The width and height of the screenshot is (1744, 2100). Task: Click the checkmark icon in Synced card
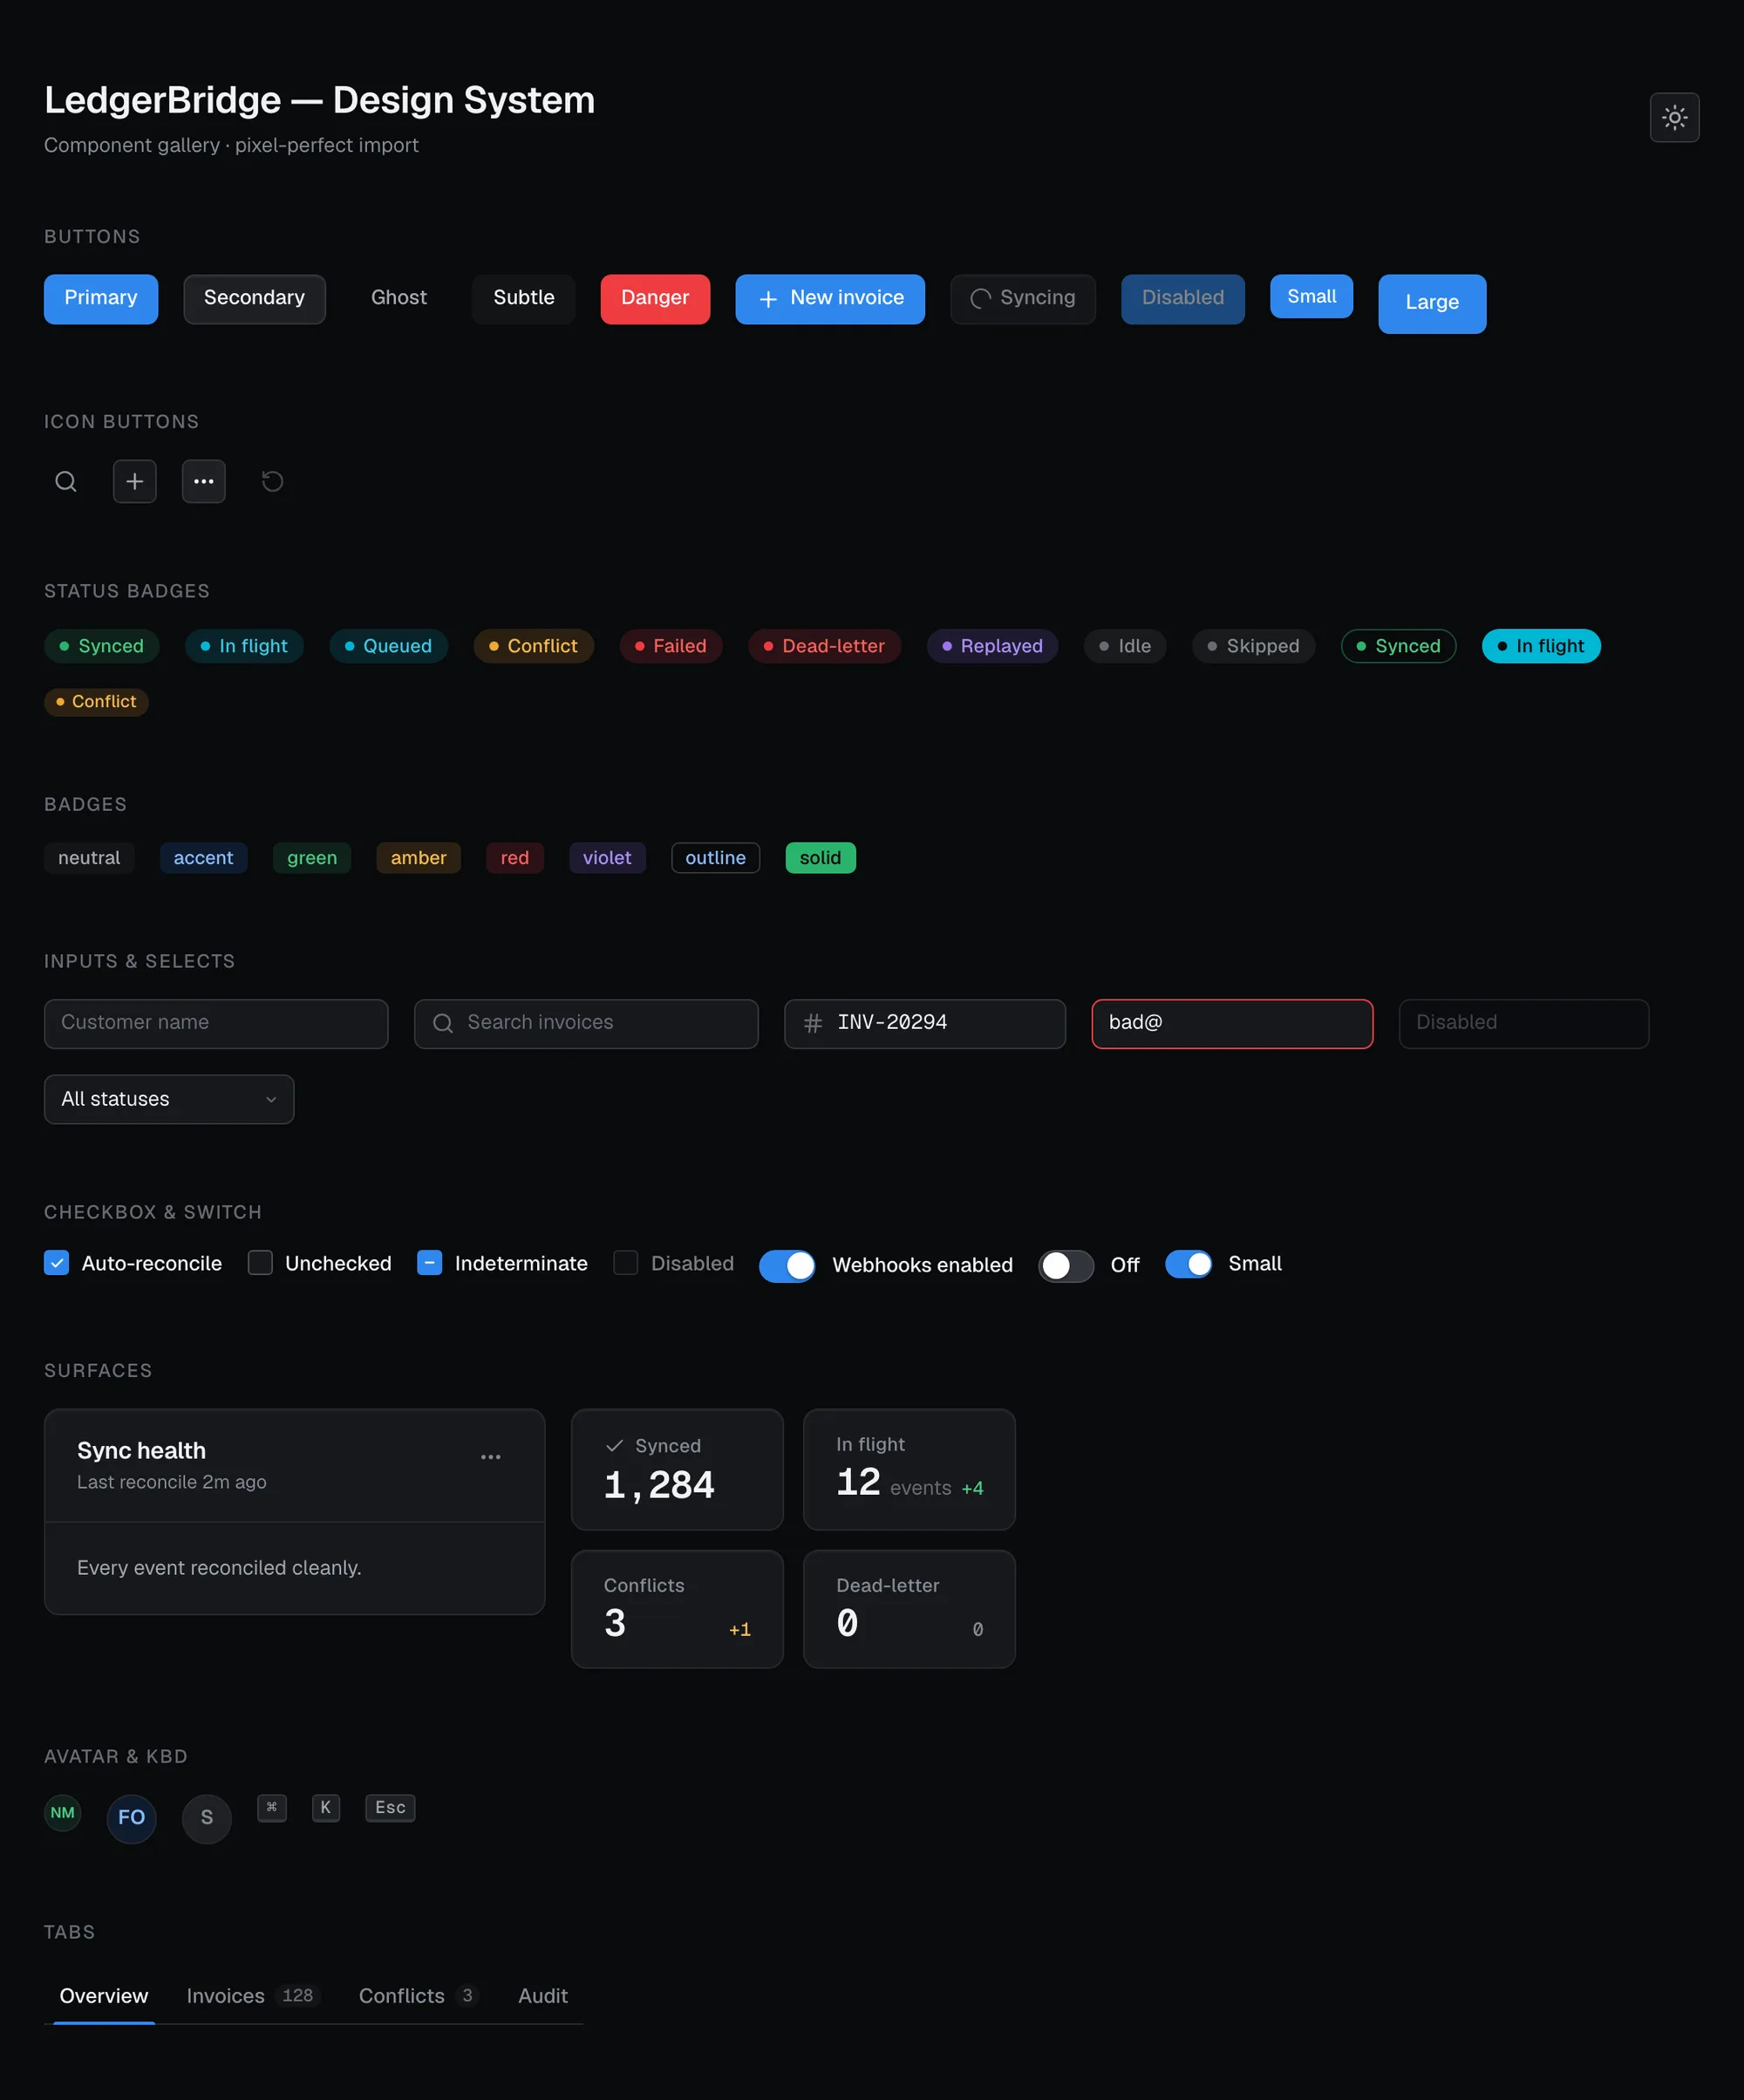(615, 1446)
